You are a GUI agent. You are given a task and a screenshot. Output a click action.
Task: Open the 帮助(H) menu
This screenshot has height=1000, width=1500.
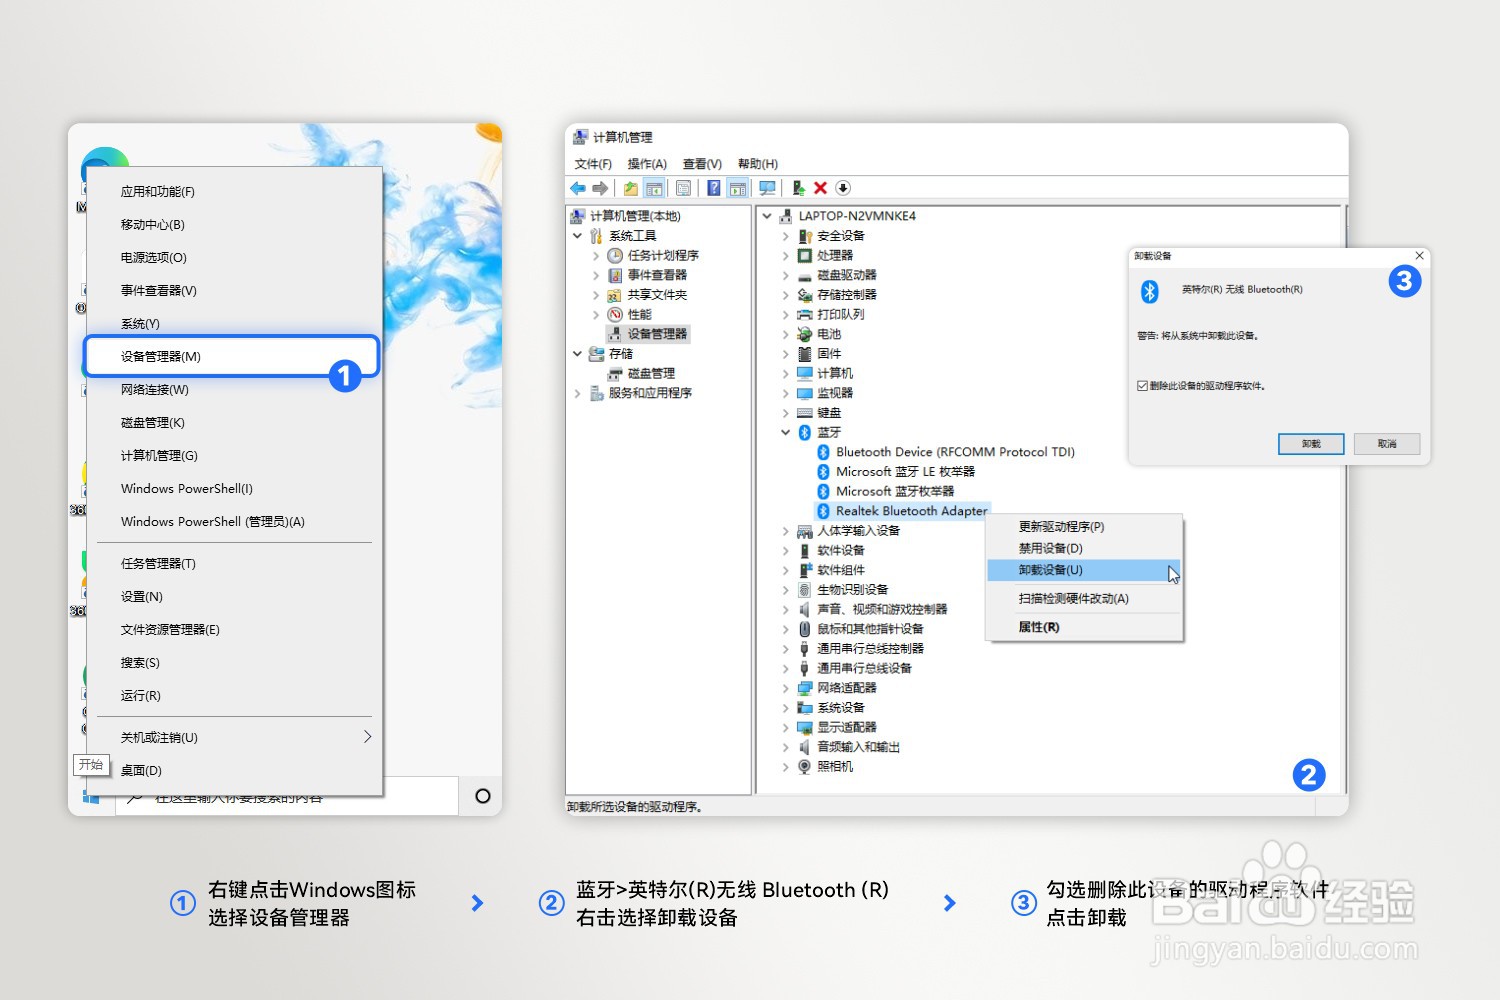click(757, 164)
